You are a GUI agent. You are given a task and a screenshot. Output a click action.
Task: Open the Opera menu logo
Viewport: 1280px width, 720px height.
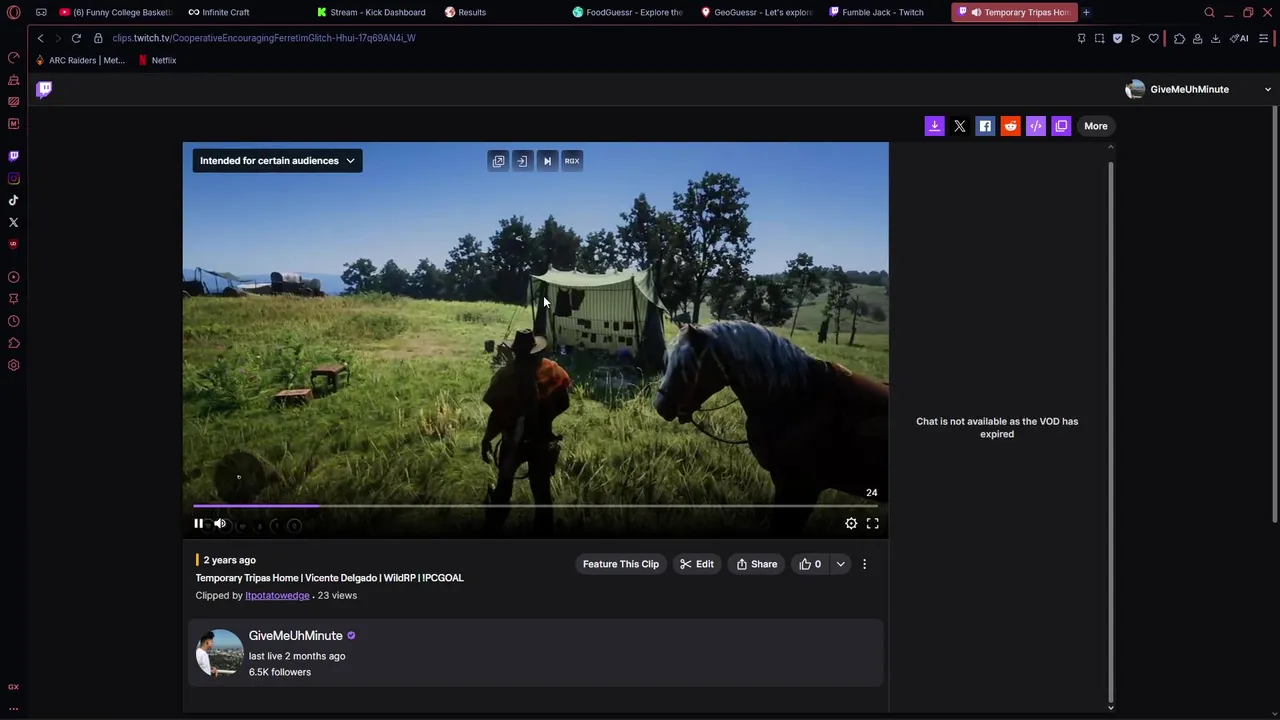click(13, 12)
